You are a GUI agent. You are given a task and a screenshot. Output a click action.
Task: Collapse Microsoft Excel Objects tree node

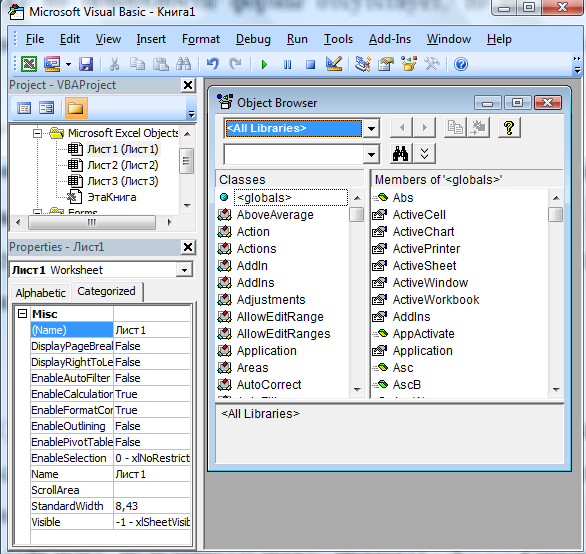pos(37,133)
